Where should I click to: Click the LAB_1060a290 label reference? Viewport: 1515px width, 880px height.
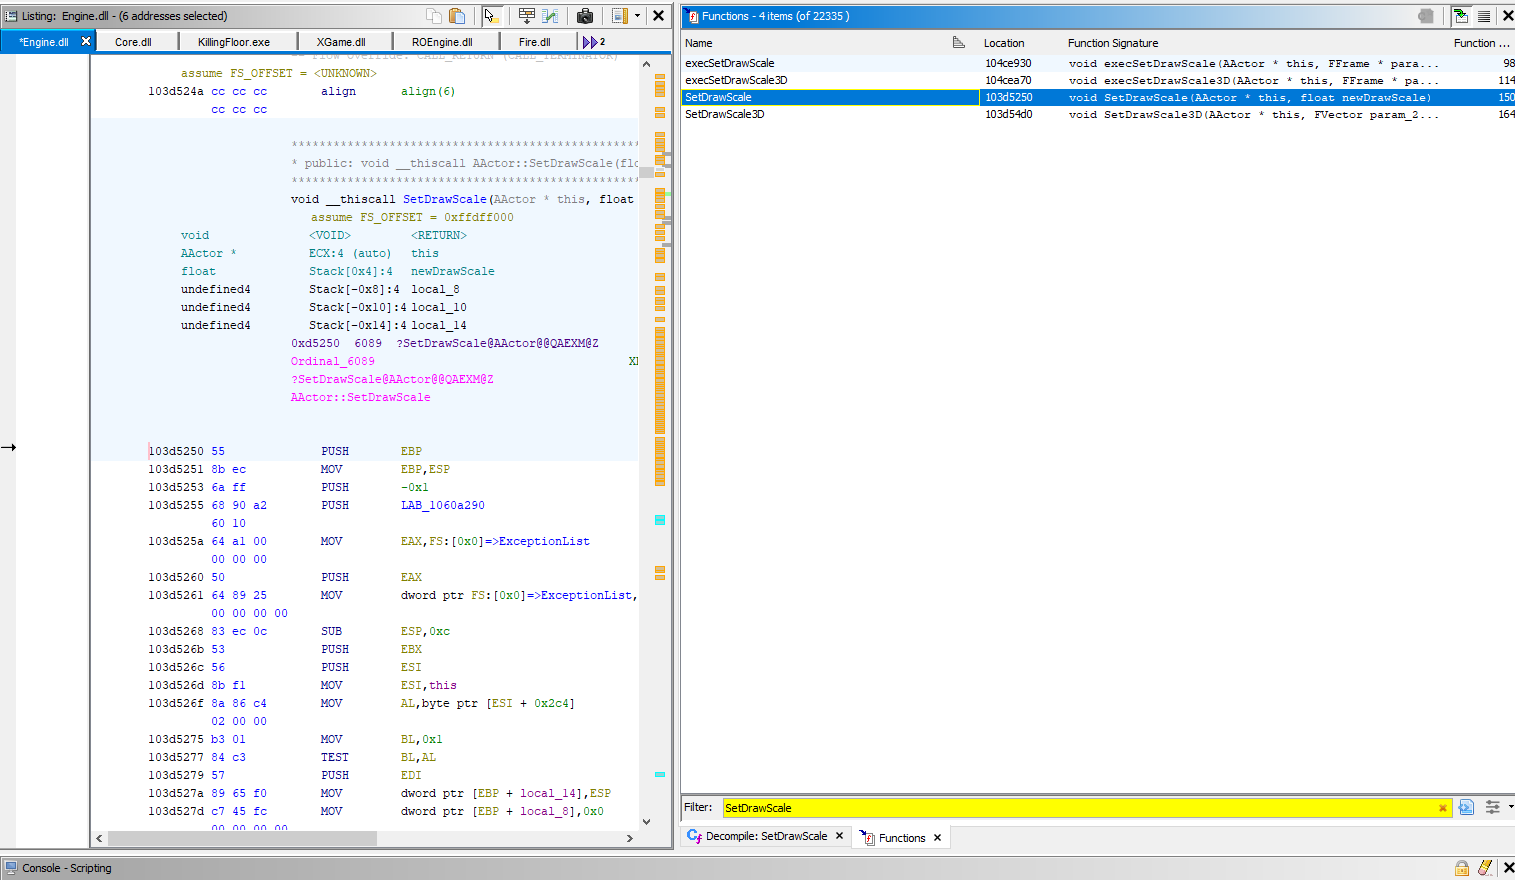442,505
